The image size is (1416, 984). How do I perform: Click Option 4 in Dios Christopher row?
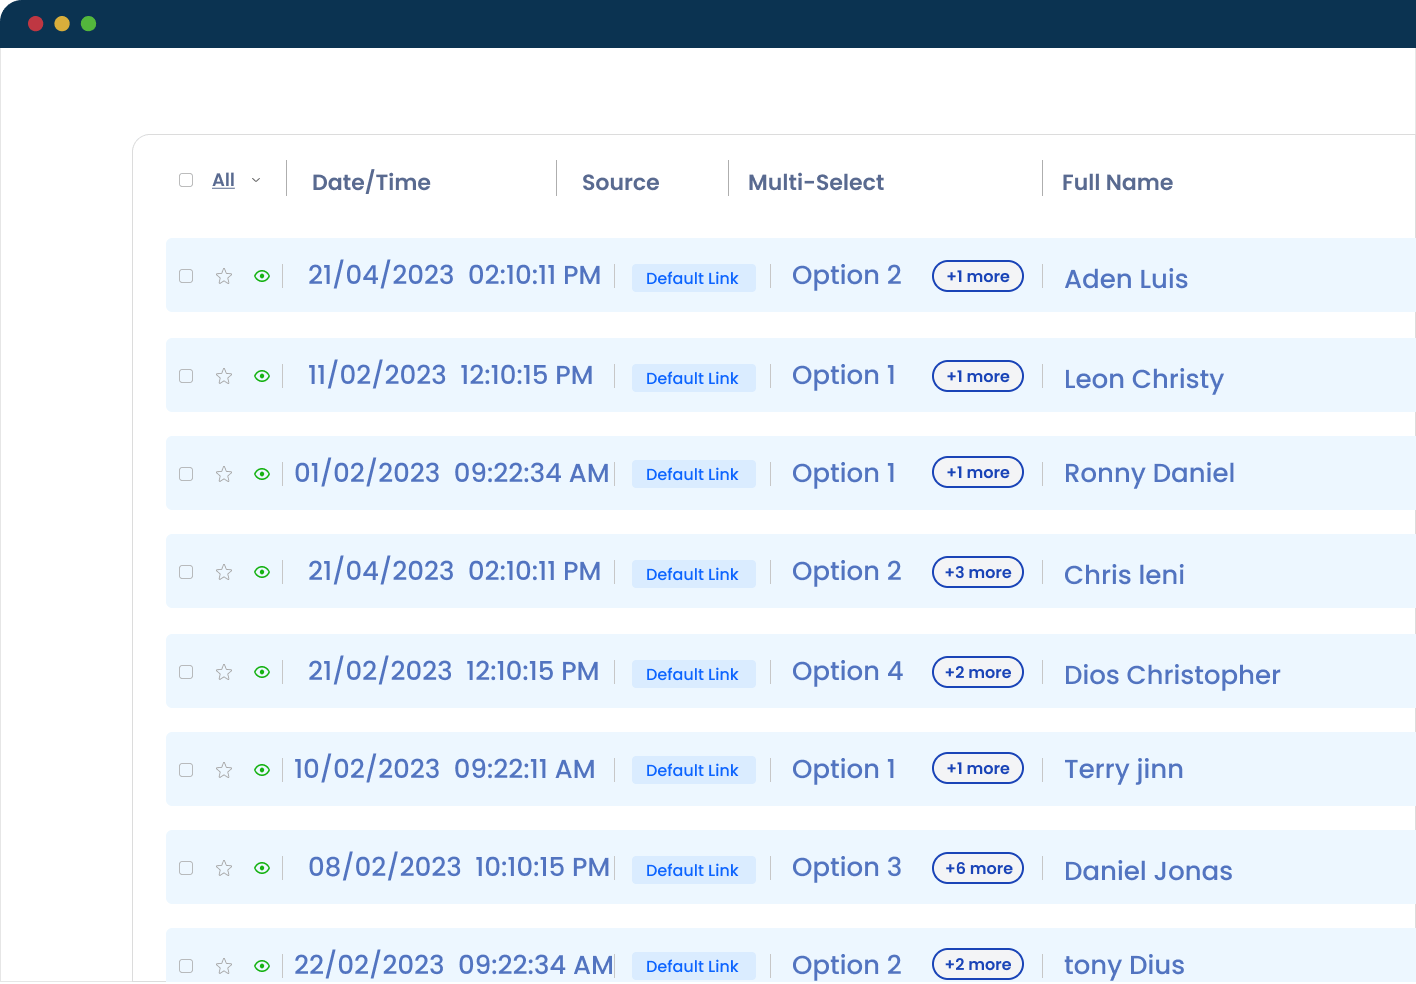click(x=847, y=672)
